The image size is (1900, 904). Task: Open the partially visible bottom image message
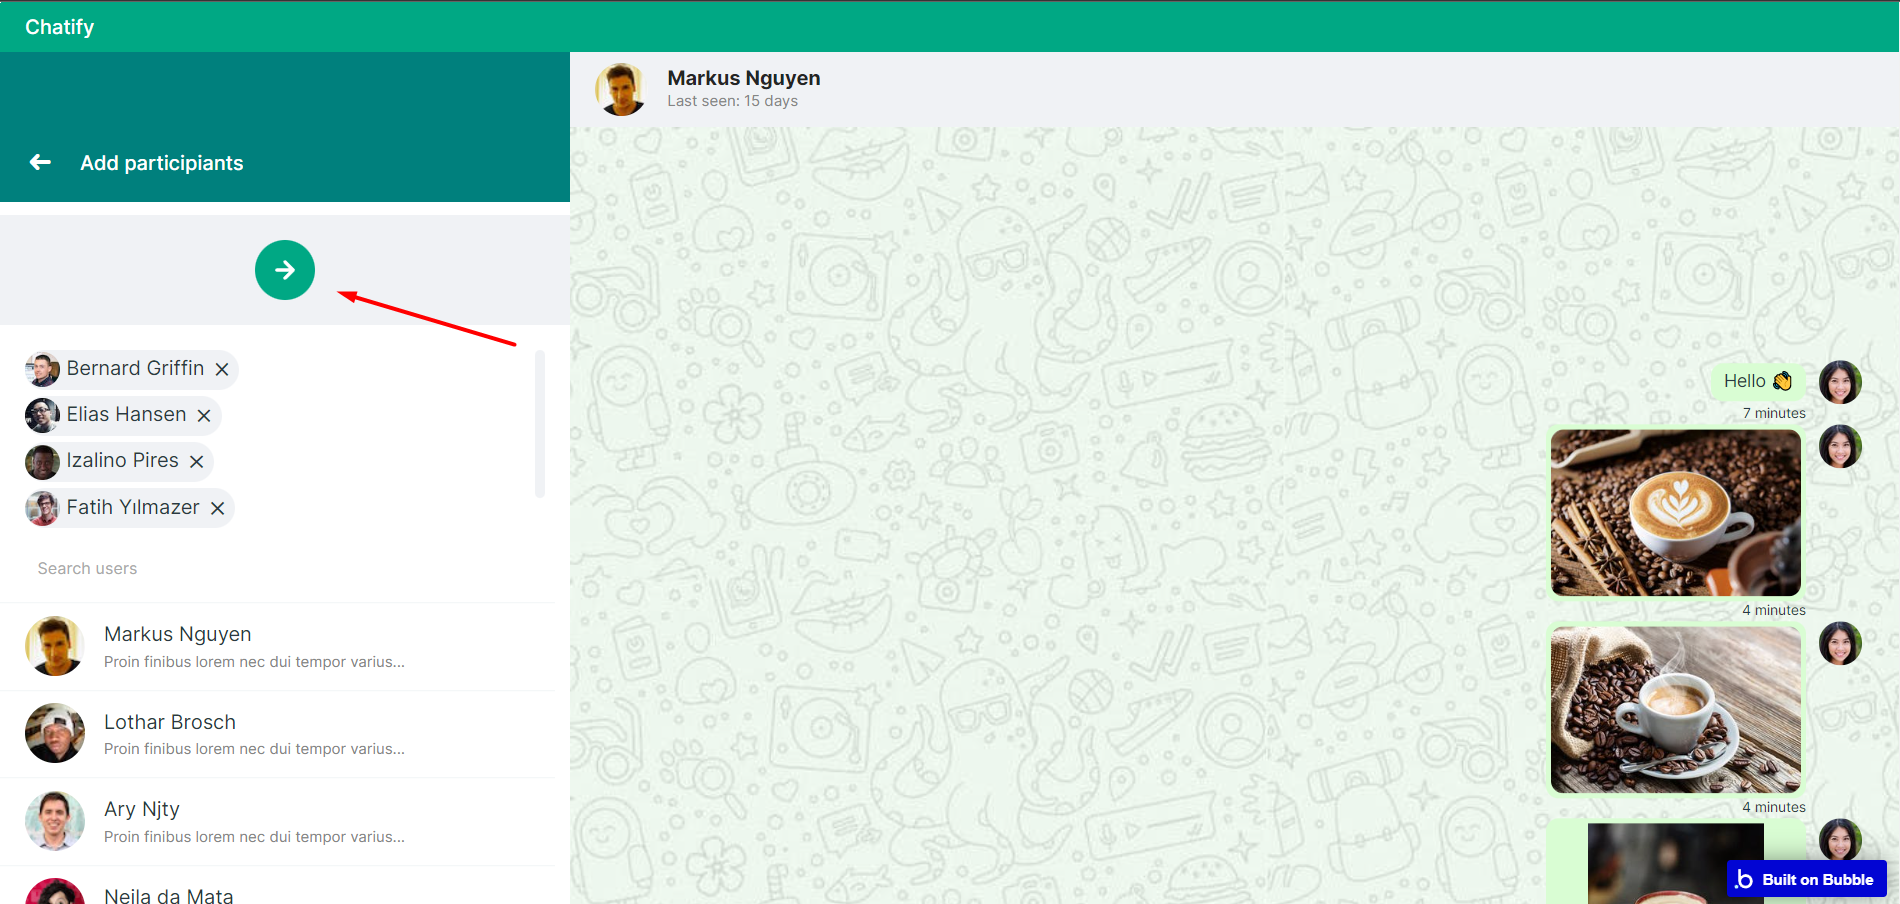click(1676, 863)
